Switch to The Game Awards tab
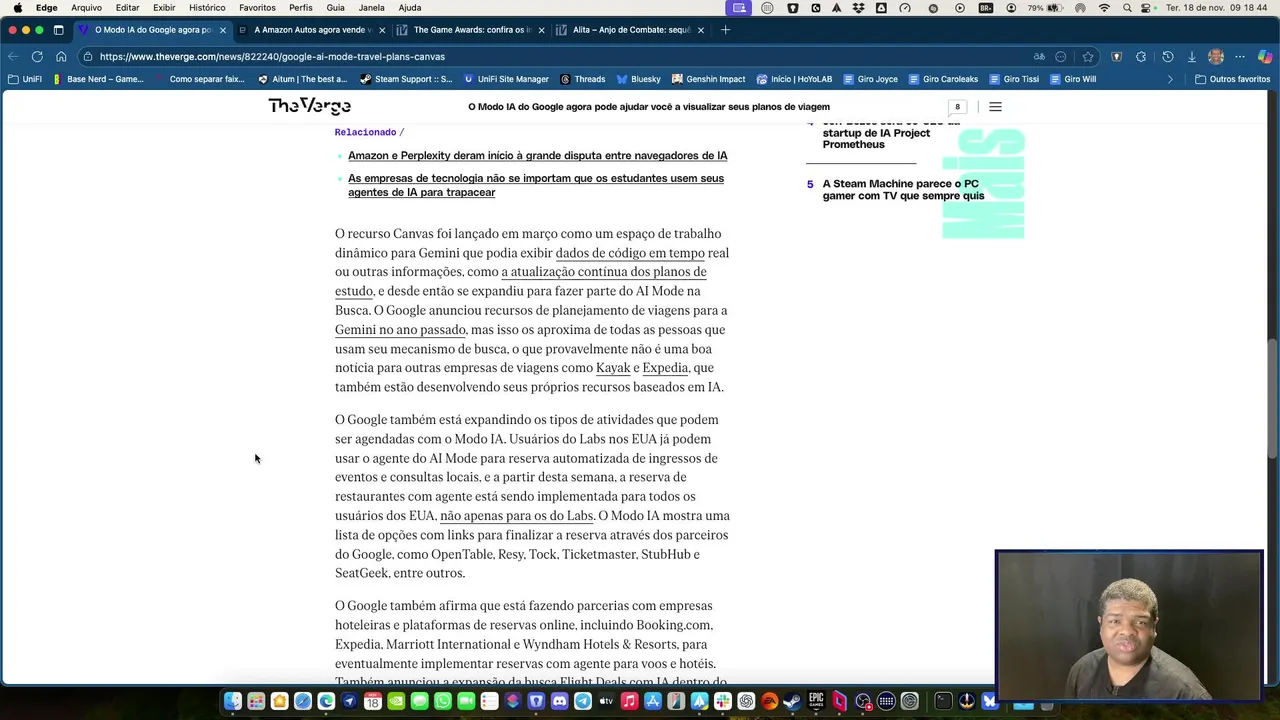Screen dimensions: 1280x720 tap(471, 30)
